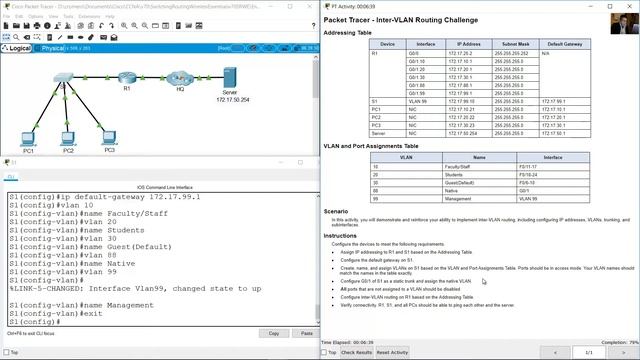Click the 'Management' VLAN name cell
This screenshot has height=360, width=640.
pos(479,199)
